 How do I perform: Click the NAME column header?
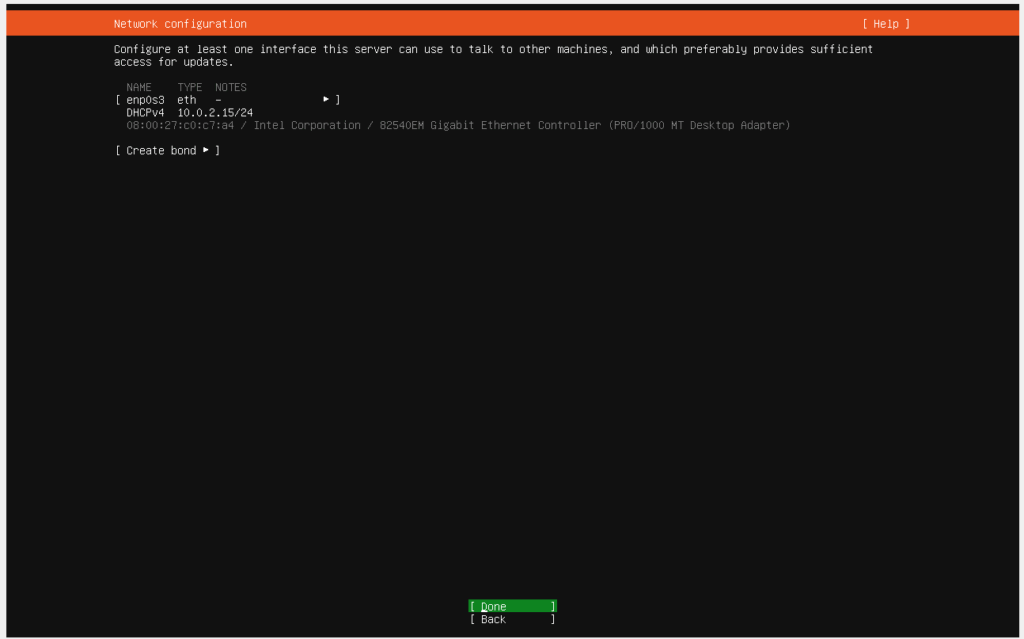[x=139, y=88]
